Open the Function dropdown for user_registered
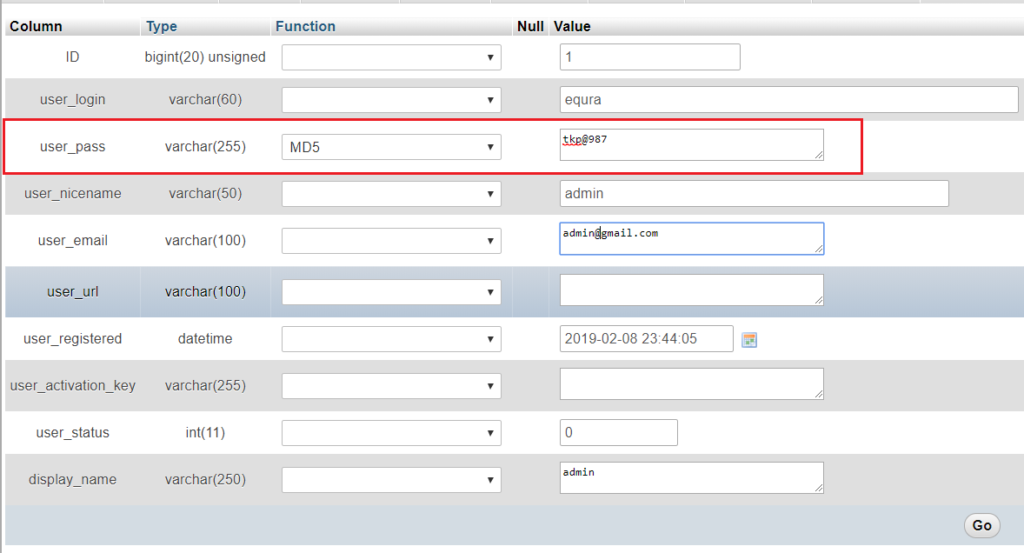Image resolution: width=1024 pixels, height=553 pixels. 391,339
